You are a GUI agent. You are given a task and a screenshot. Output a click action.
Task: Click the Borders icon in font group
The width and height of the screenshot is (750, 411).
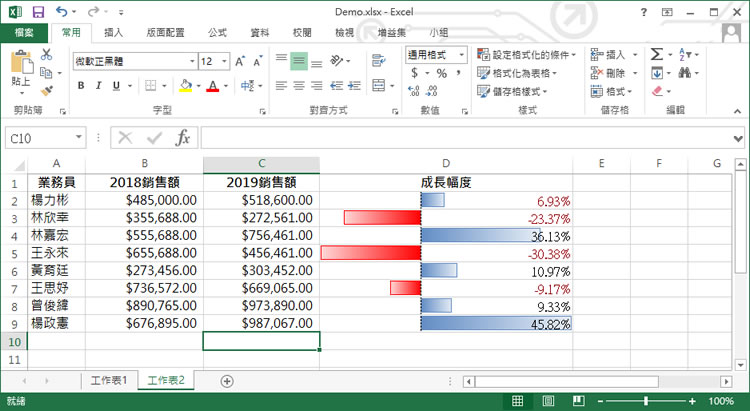(149, 86)
